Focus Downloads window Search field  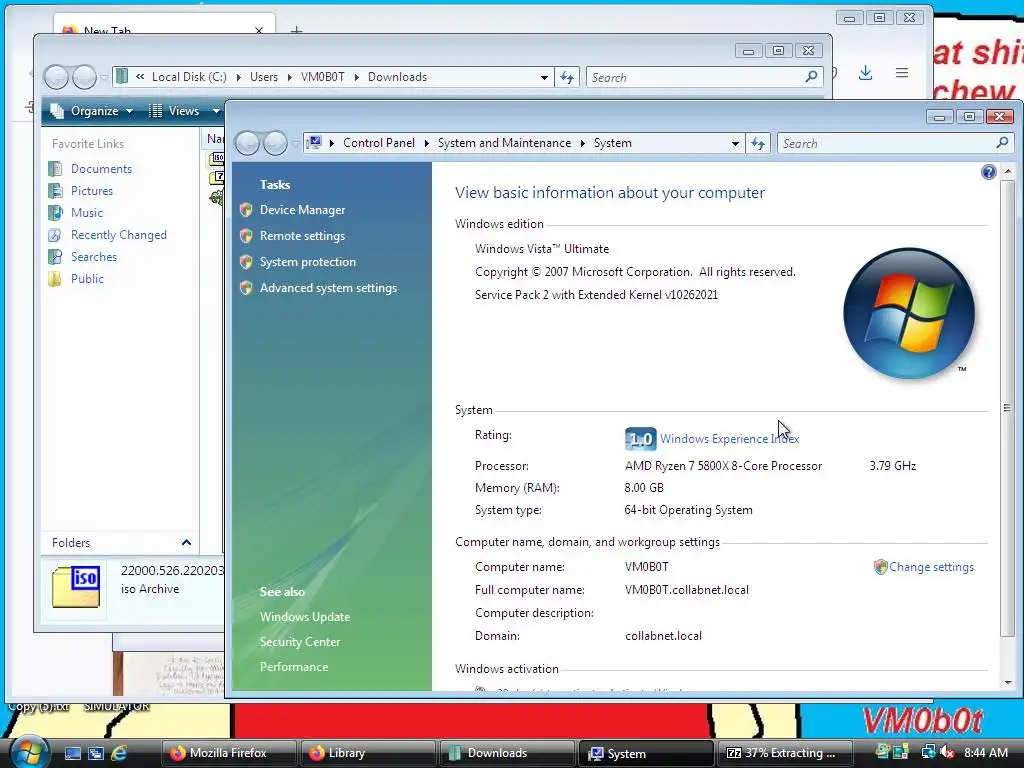coord(703,77)
